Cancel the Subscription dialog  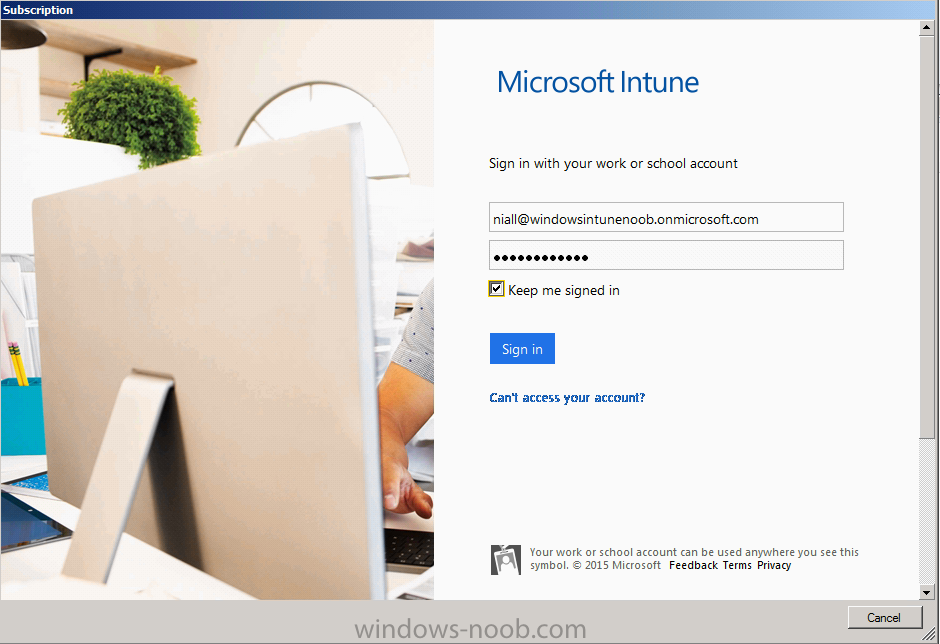(x=884, y=618)
